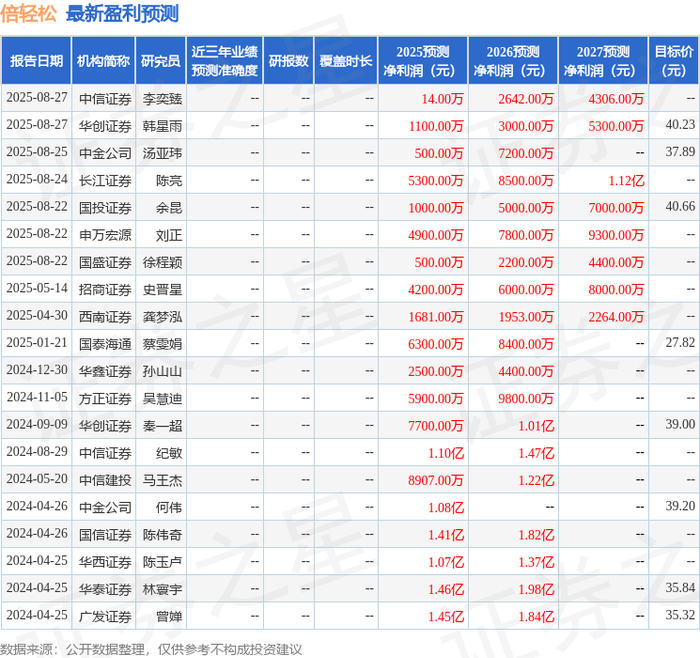Click 中信建投 institution cell
The image size is (700, 658).
click(105, 480)
